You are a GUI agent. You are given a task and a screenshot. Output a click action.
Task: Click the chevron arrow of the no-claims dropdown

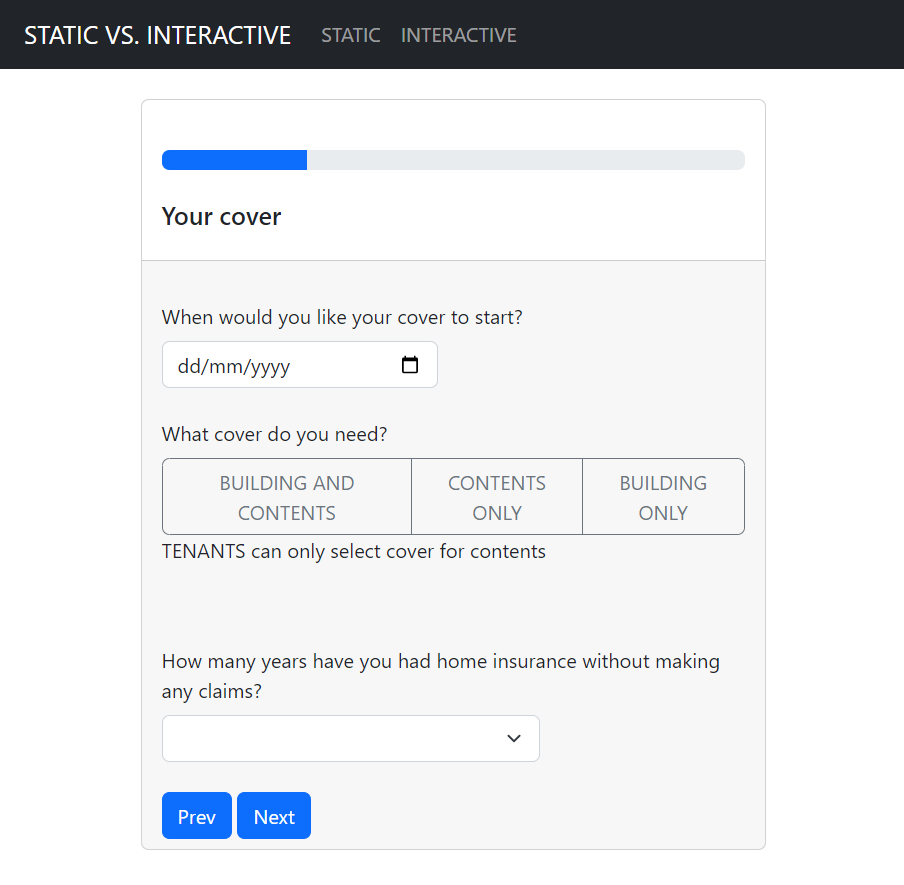514,738
